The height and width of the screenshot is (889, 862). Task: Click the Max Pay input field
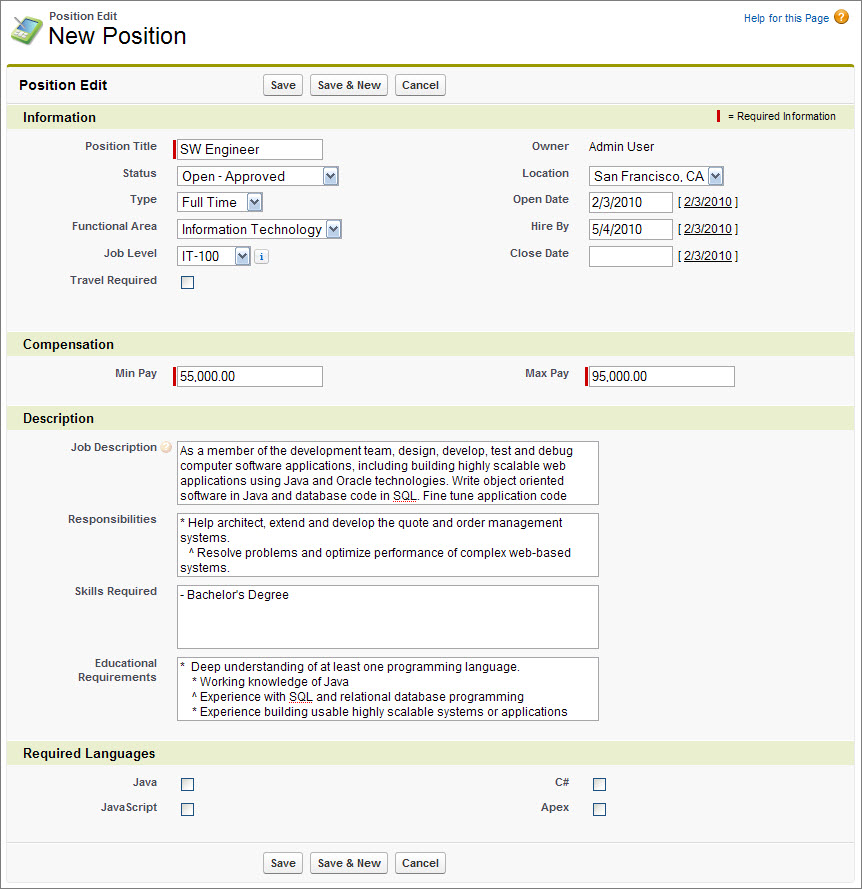point(662,376)
